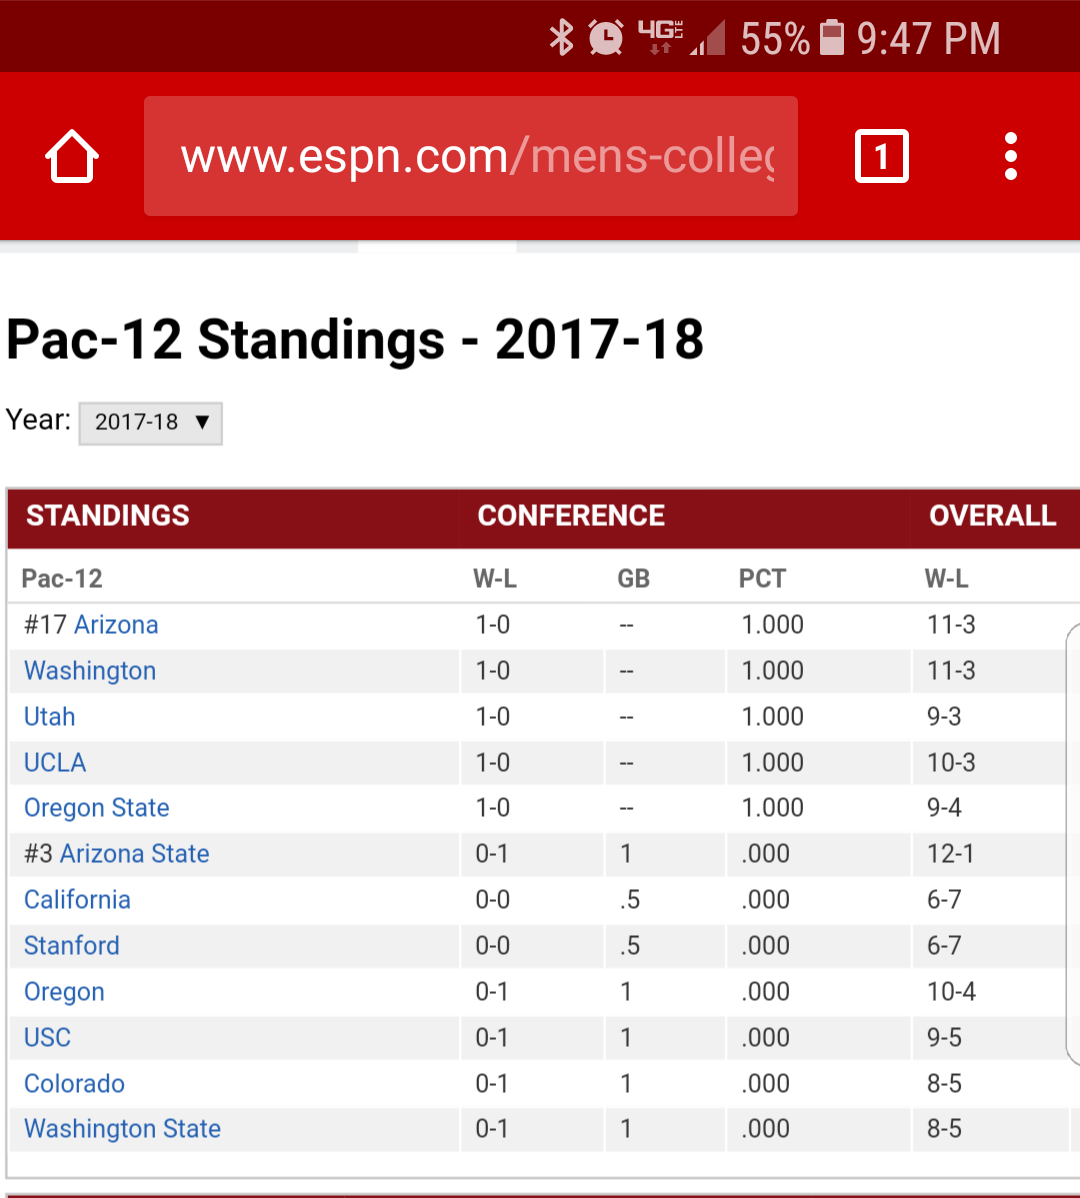Open the Arizona State team link
Image resolution: width=1080 pixels, height=1198 pixels.
coord(134,853)
